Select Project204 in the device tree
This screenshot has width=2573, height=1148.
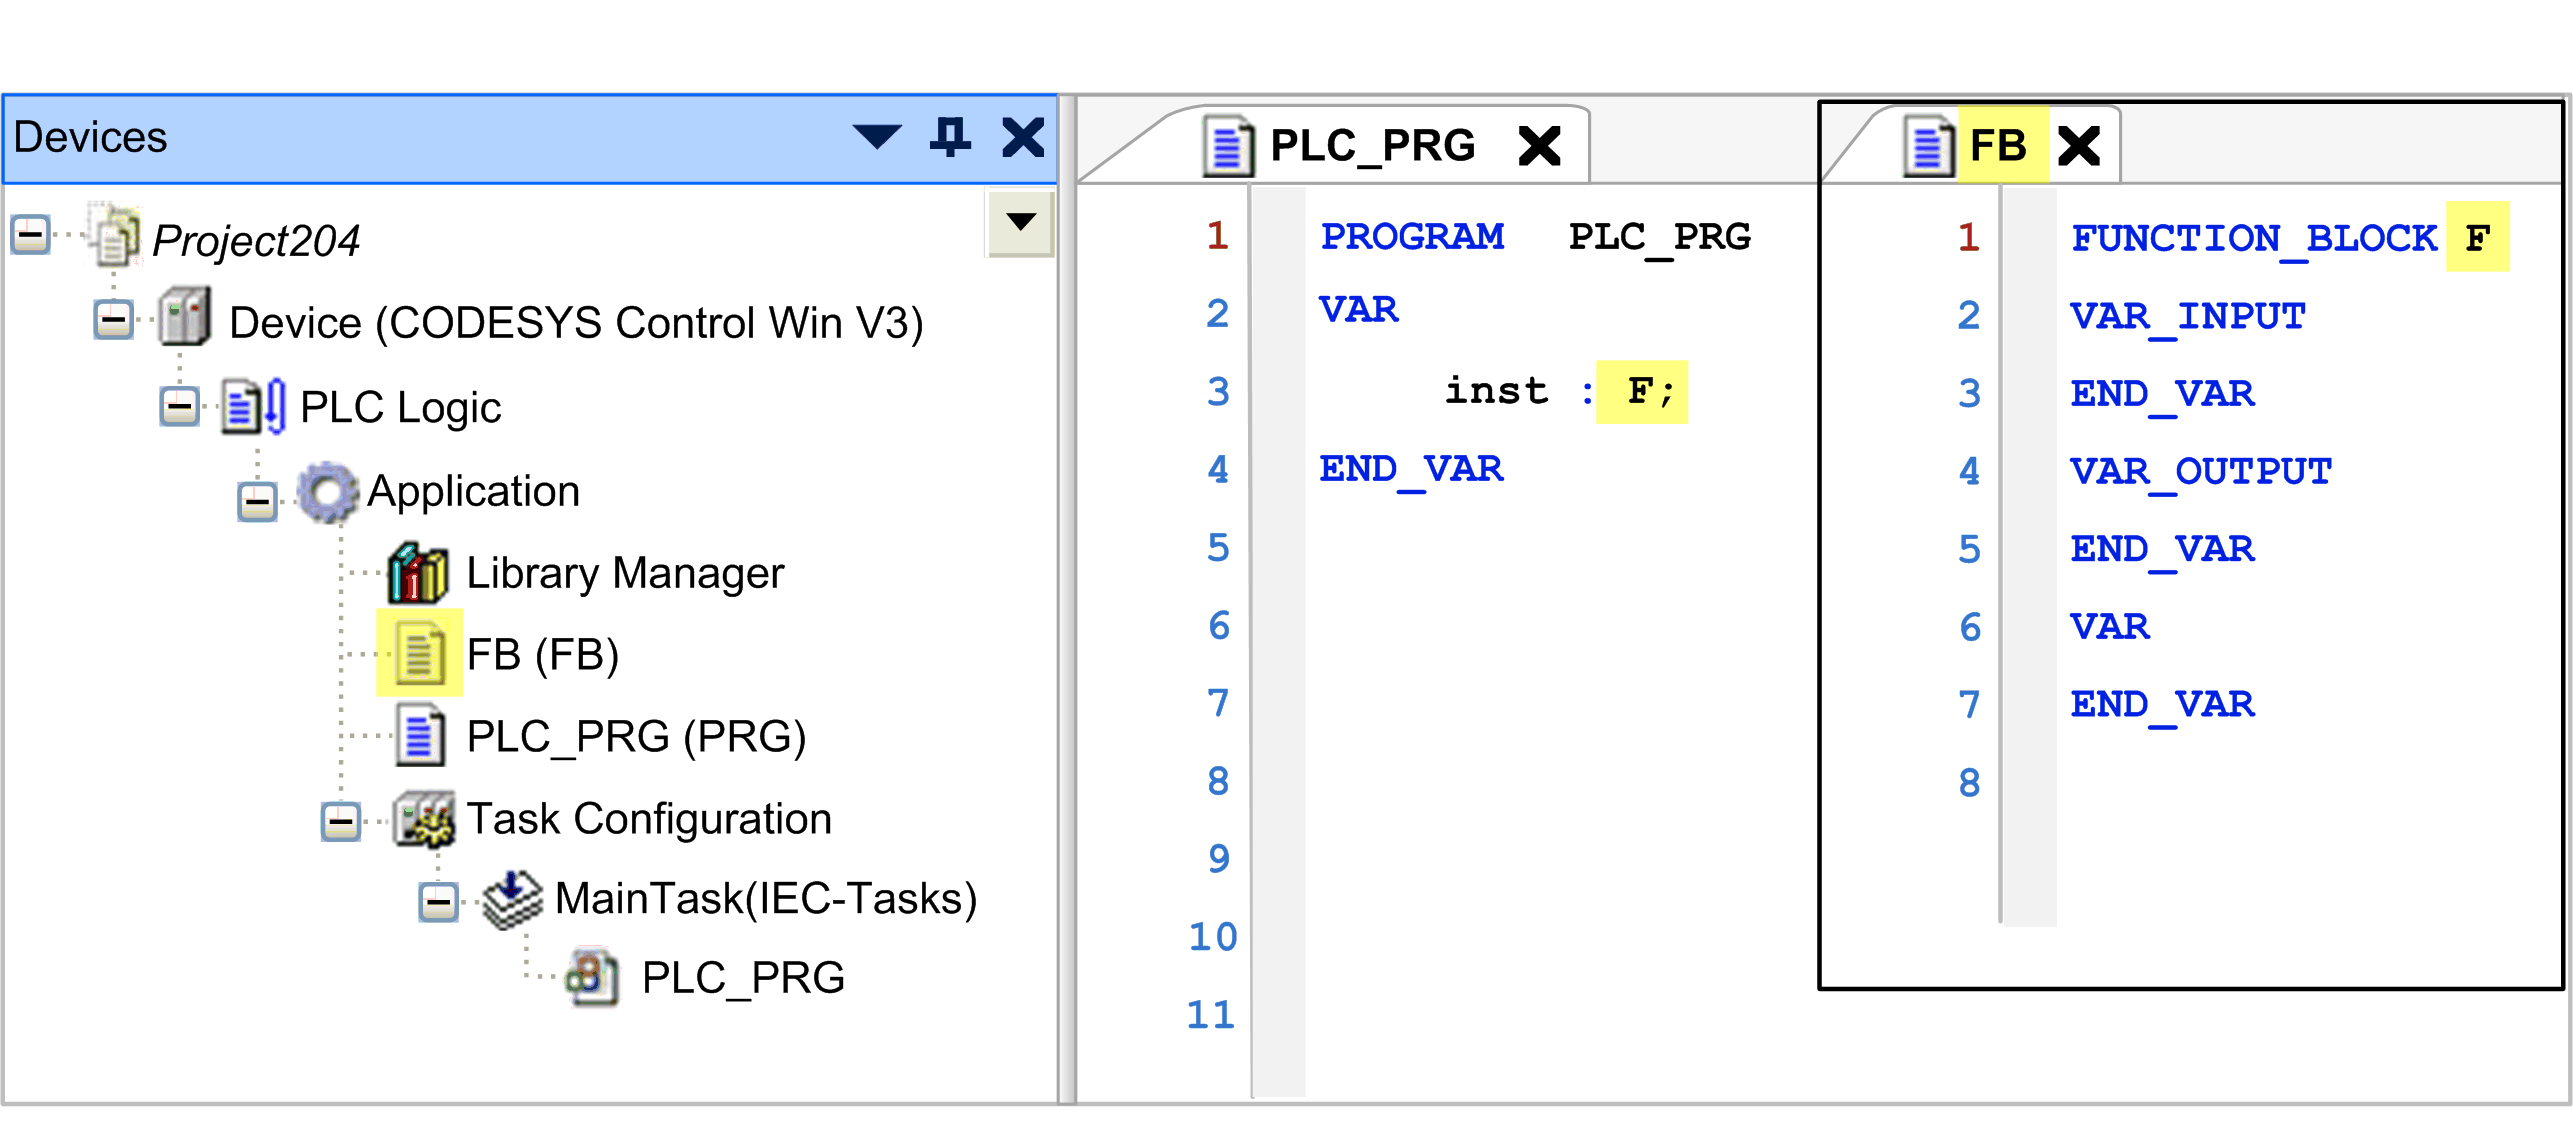256,240
